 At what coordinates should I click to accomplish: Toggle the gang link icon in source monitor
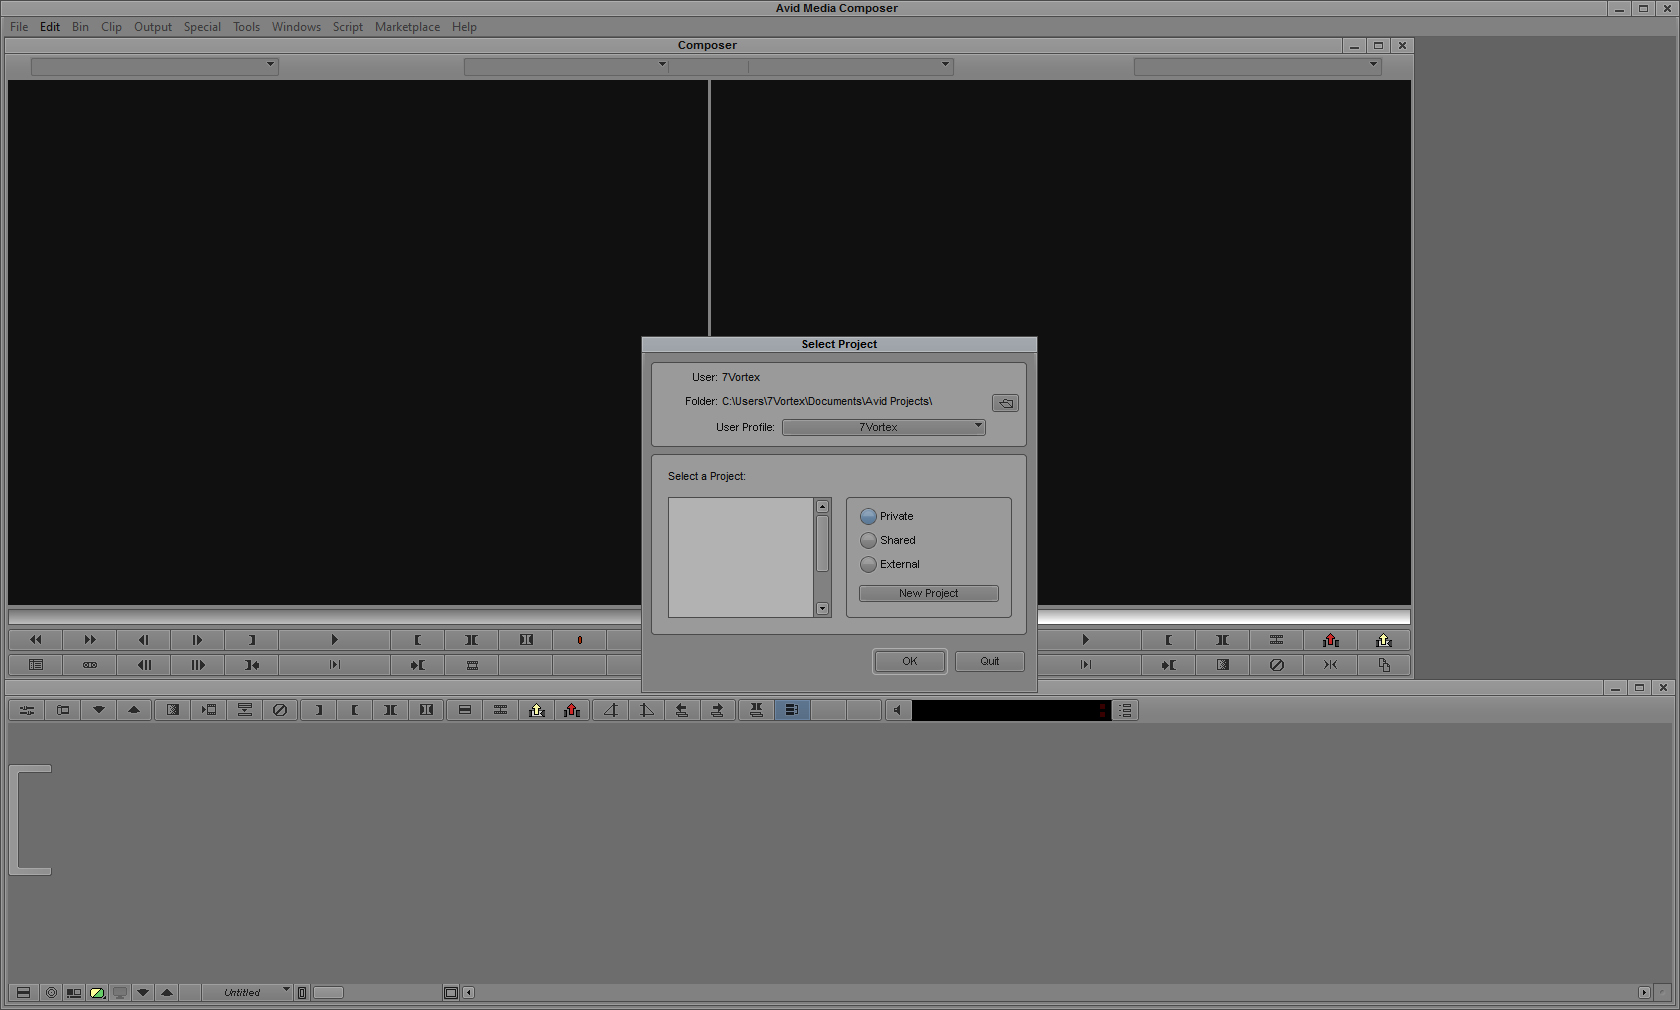(90, 665)
